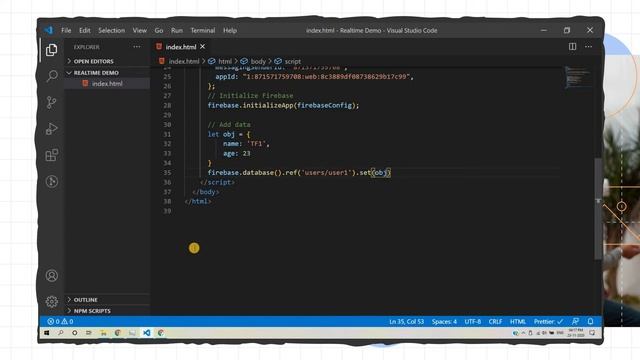Open the Search view in activity bar
Screen dimensions: 640x360
click(51, 76)
